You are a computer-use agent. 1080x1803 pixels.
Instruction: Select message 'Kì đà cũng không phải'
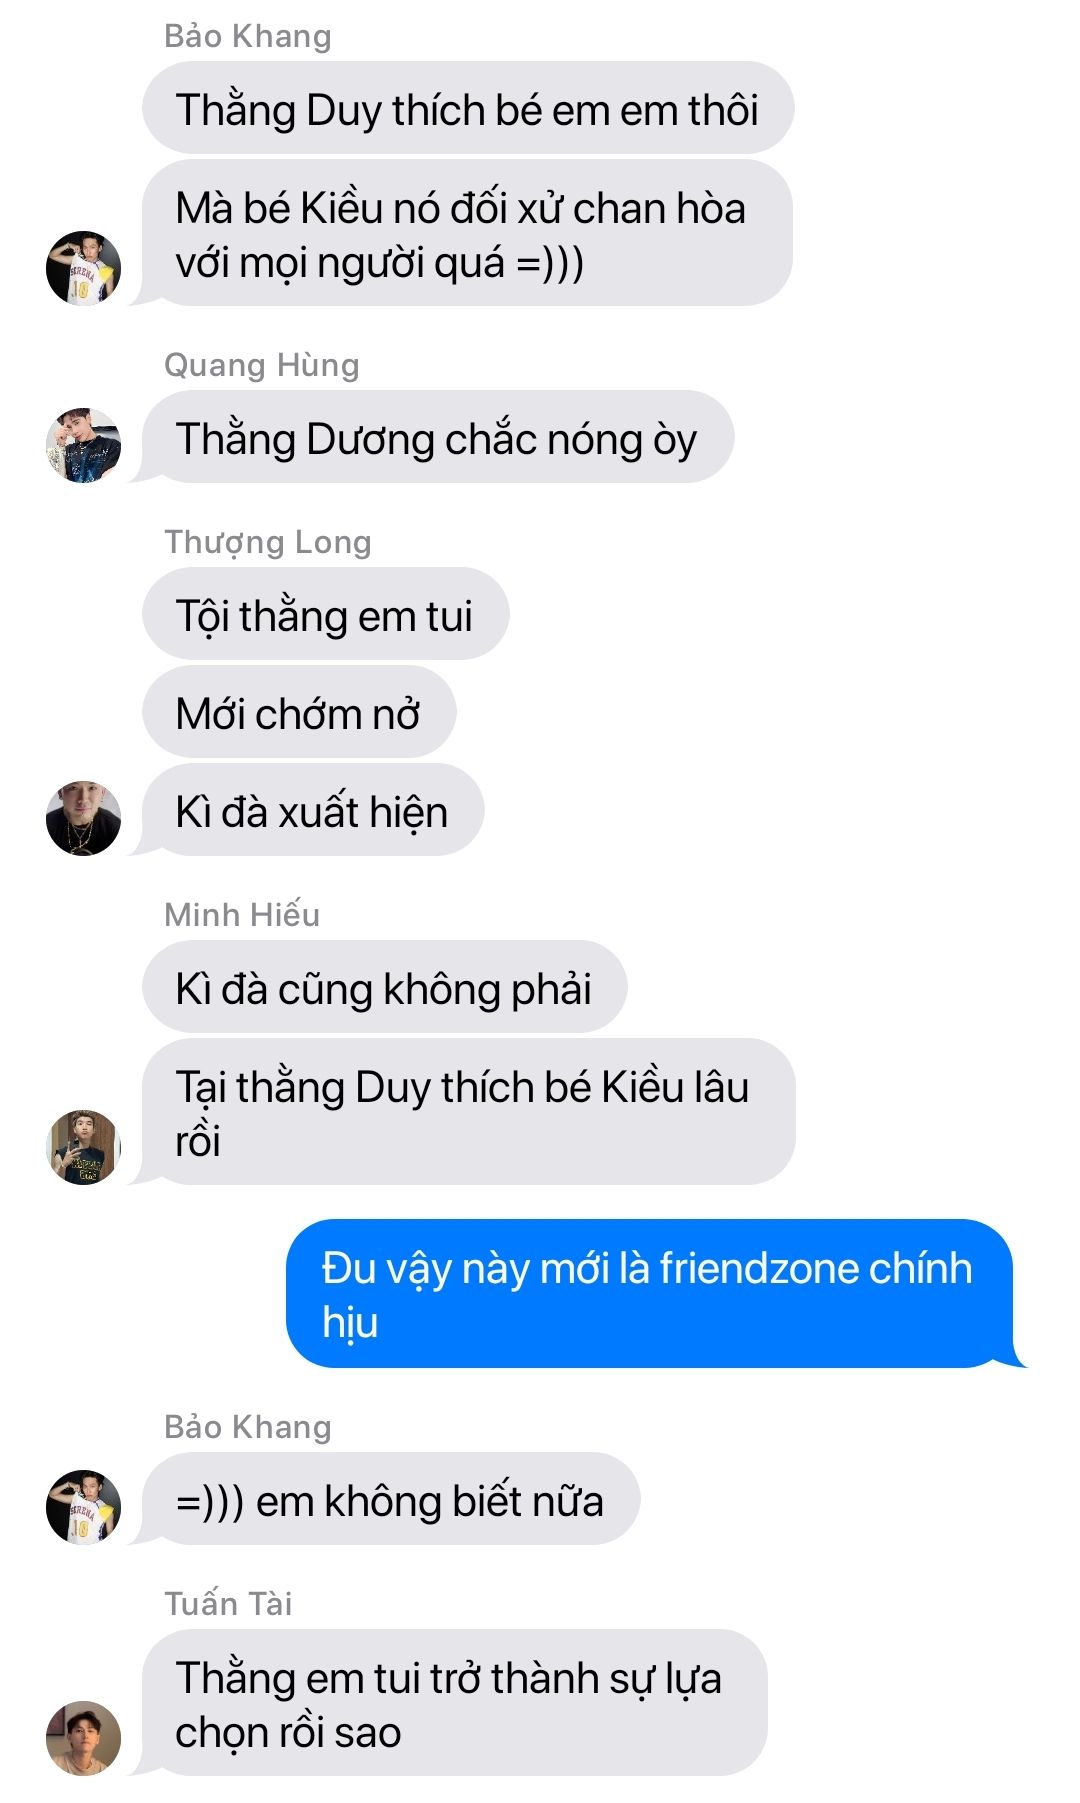click(385, 987)
